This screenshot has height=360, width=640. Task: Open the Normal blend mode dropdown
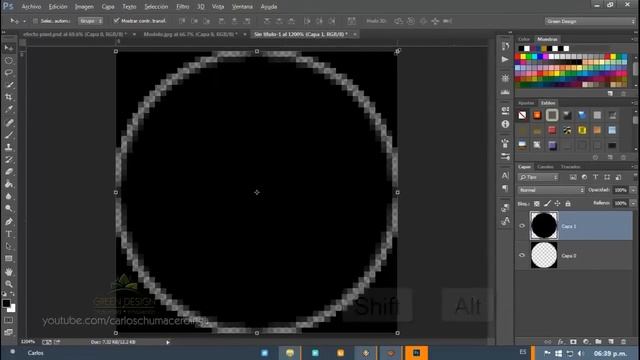[551, 190]
